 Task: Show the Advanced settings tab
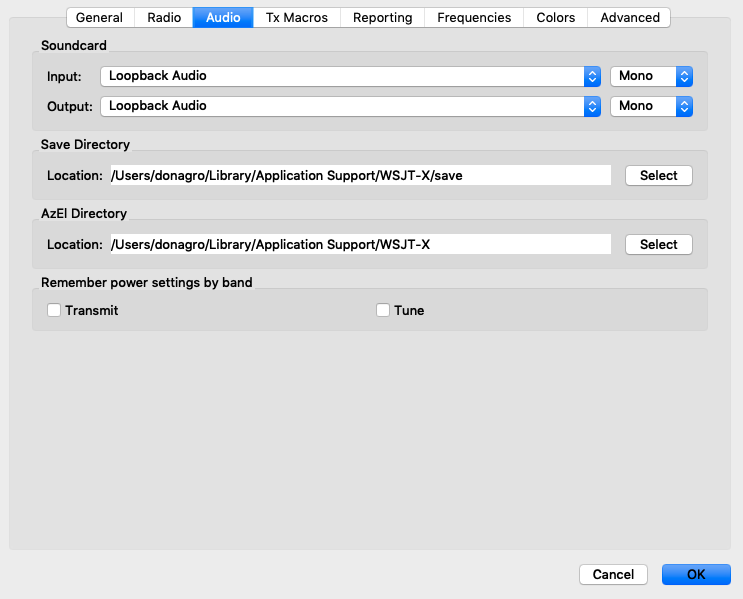pyautogui.click(x=629, y=17)
